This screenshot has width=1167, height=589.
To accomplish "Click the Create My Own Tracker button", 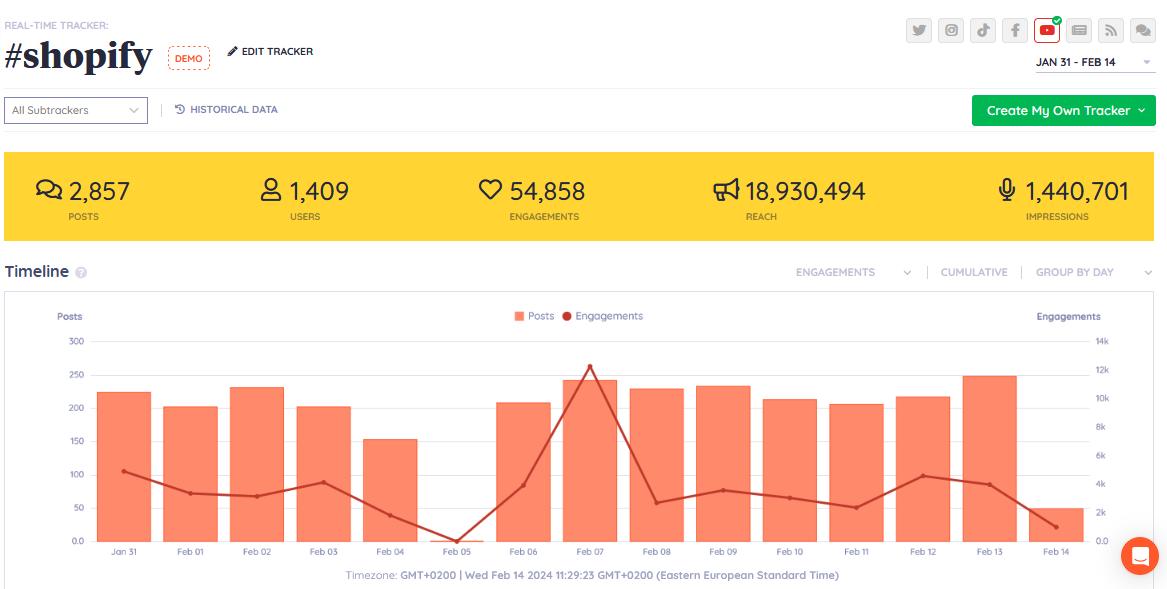I will [x=1064, y=110].
